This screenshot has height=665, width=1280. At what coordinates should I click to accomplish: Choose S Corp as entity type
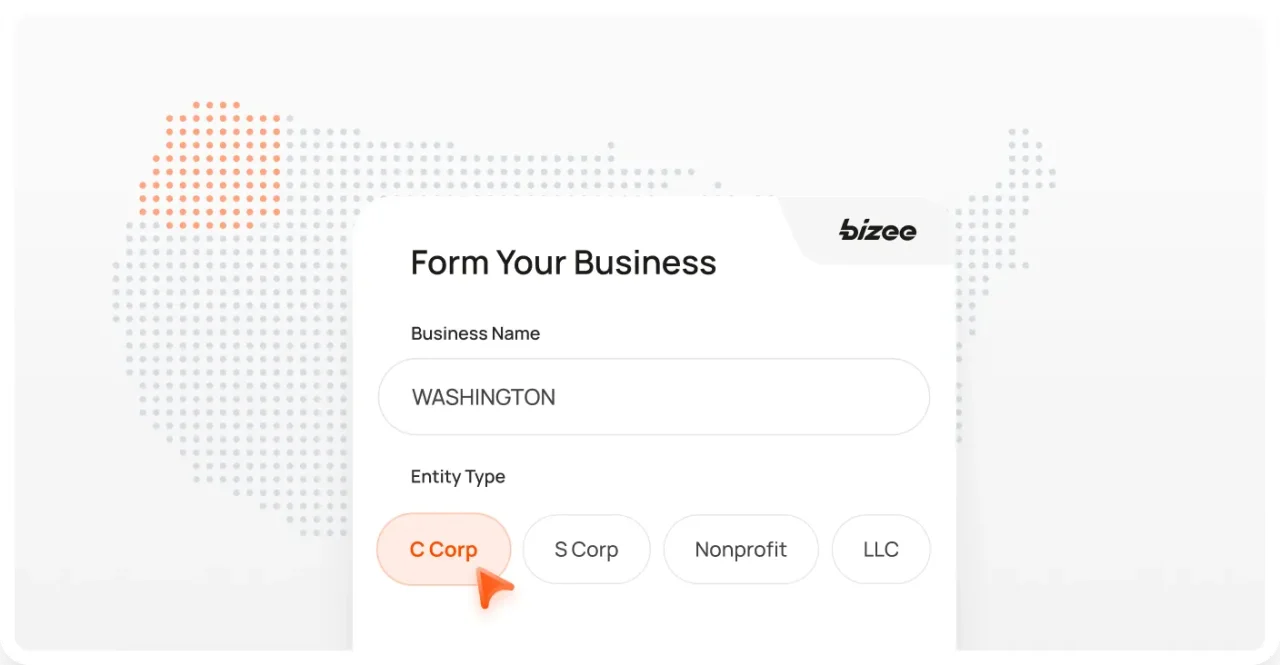tap(586, 549)
